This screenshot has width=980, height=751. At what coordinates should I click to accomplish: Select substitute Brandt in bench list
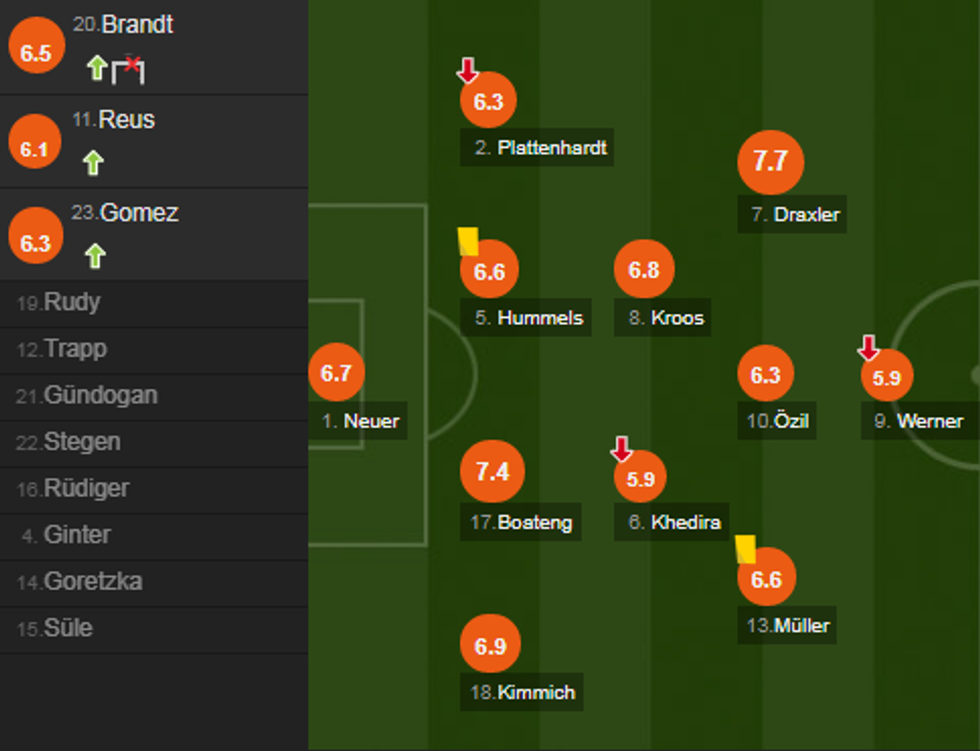[137, 26]
